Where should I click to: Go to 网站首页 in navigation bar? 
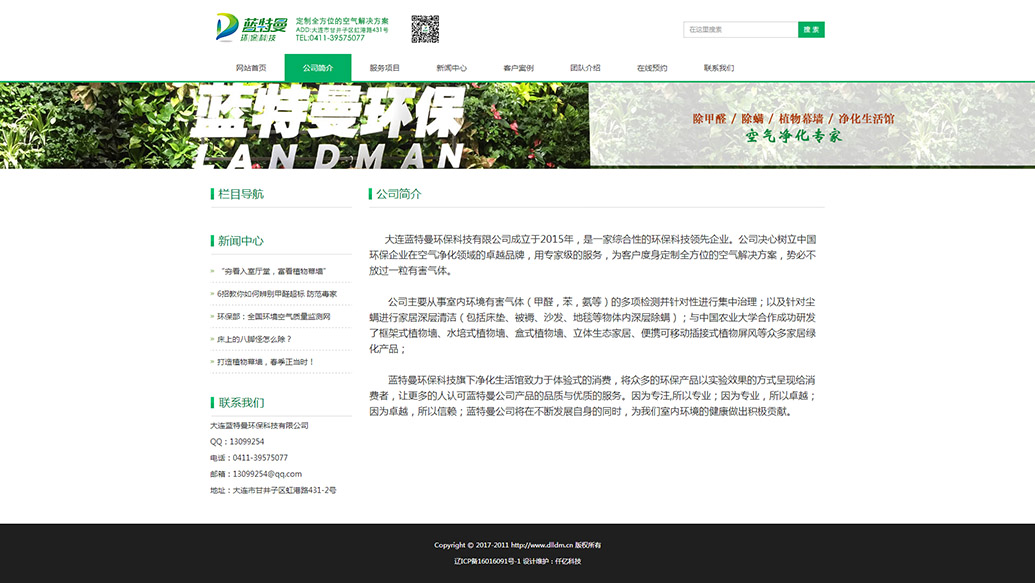coord(251,68)
